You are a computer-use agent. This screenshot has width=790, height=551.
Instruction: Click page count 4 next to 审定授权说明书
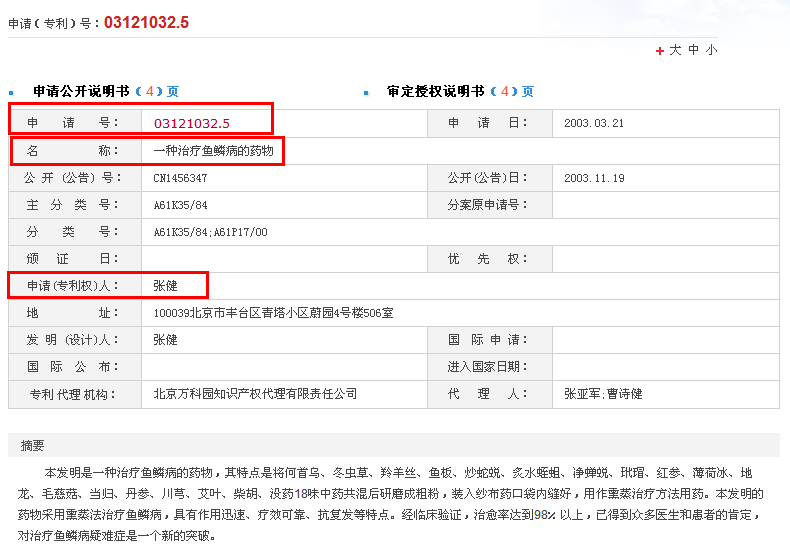[x=504, y=91]
